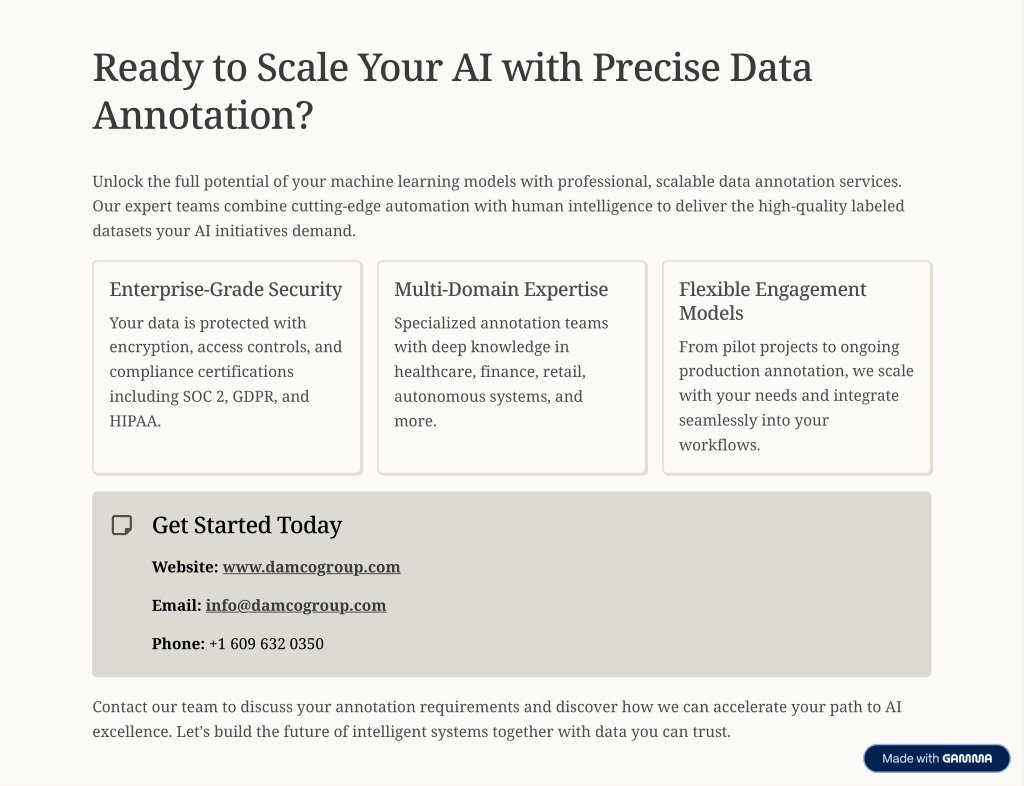1024x786 pixels.
Task: Click the pilot projects description text
Action: click(x=796, y=396)
